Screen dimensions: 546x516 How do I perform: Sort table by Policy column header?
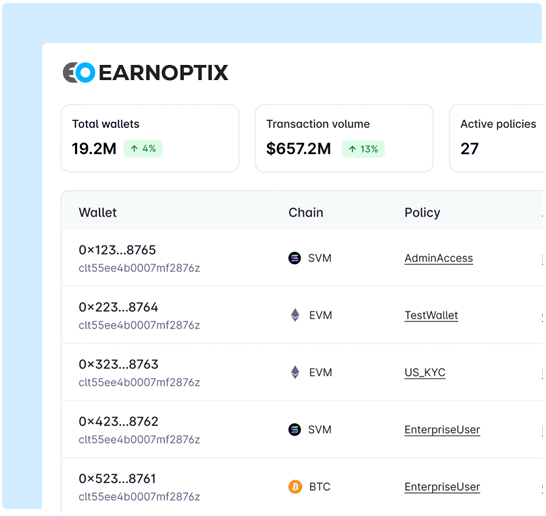tap(422, 212)
